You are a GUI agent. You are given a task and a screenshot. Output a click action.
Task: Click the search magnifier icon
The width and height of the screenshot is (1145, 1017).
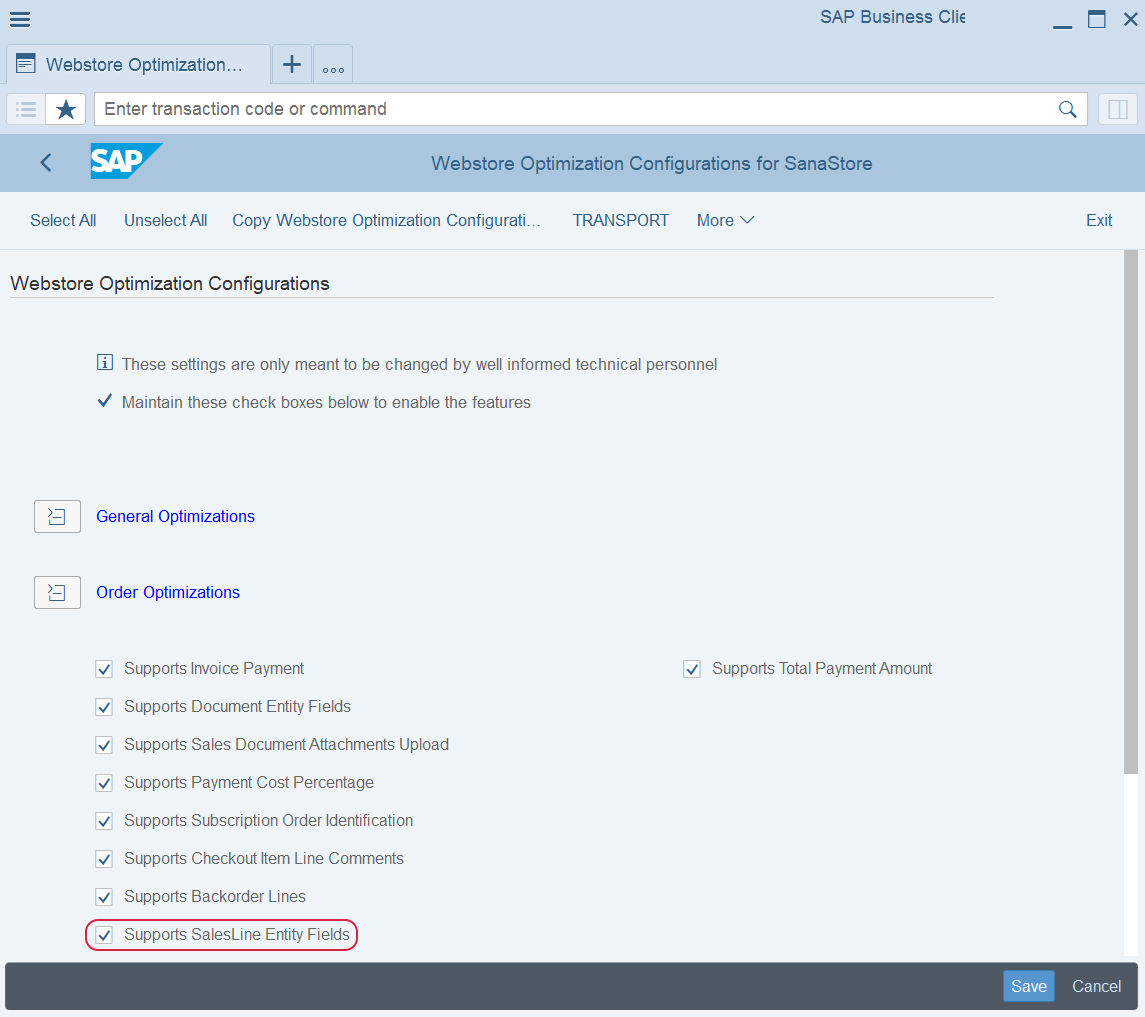click(x=1067, y=109)
